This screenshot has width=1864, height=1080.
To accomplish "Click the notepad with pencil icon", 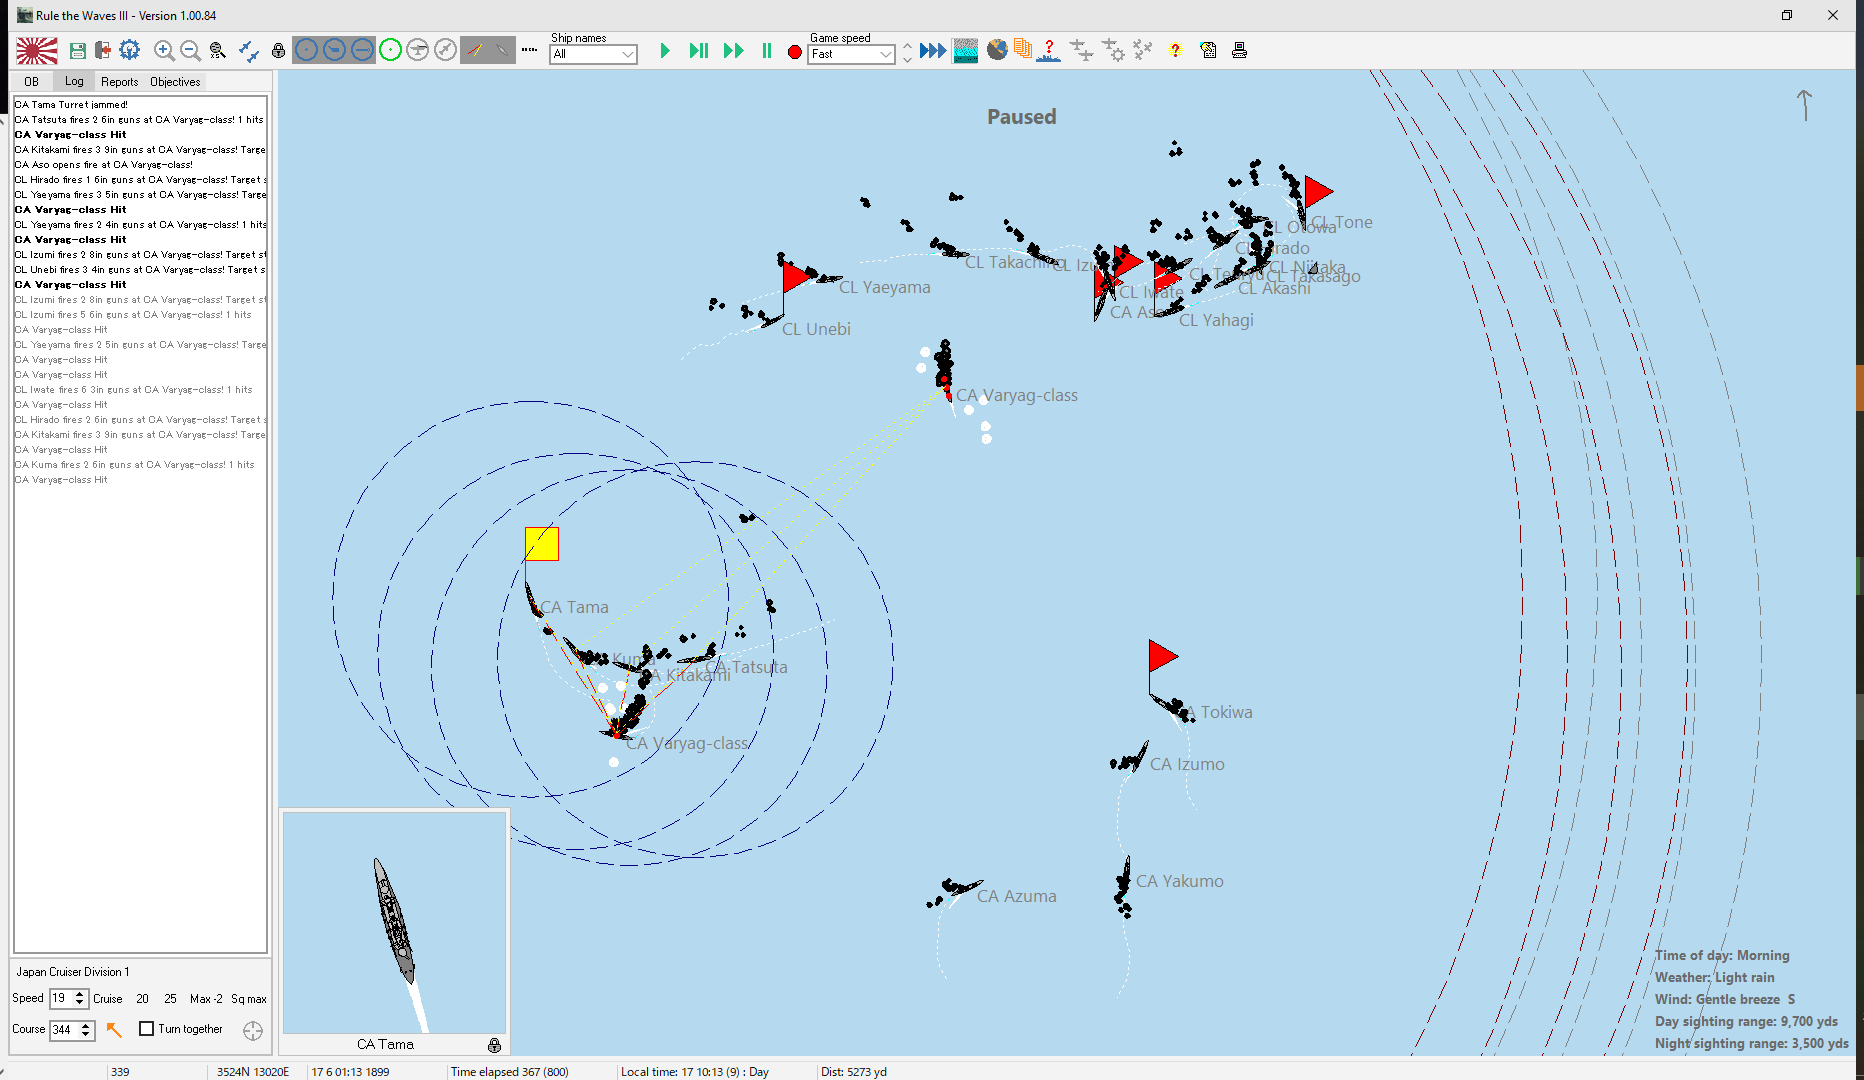I will tap(1208, 50).
